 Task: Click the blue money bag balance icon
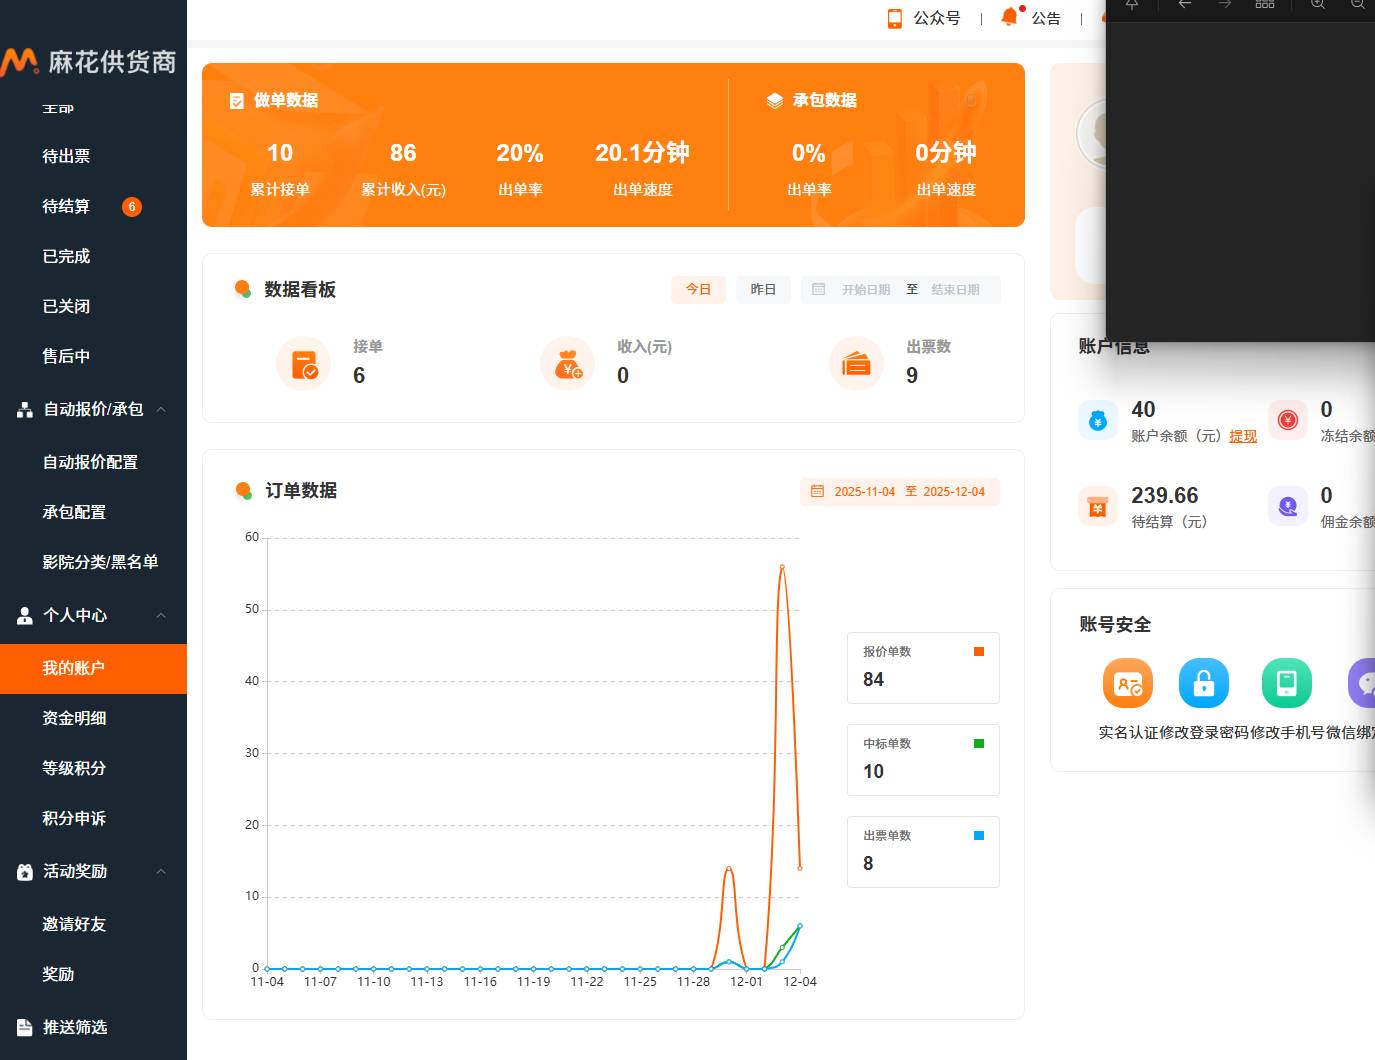click(1097, 421)
